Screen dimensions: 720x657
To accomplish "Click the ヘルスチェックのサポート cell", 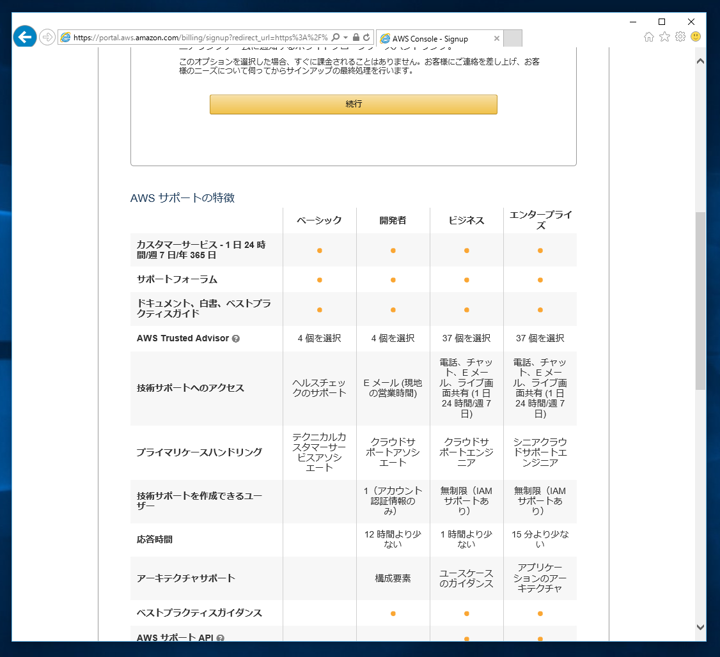I will click(x=319, y=388).
